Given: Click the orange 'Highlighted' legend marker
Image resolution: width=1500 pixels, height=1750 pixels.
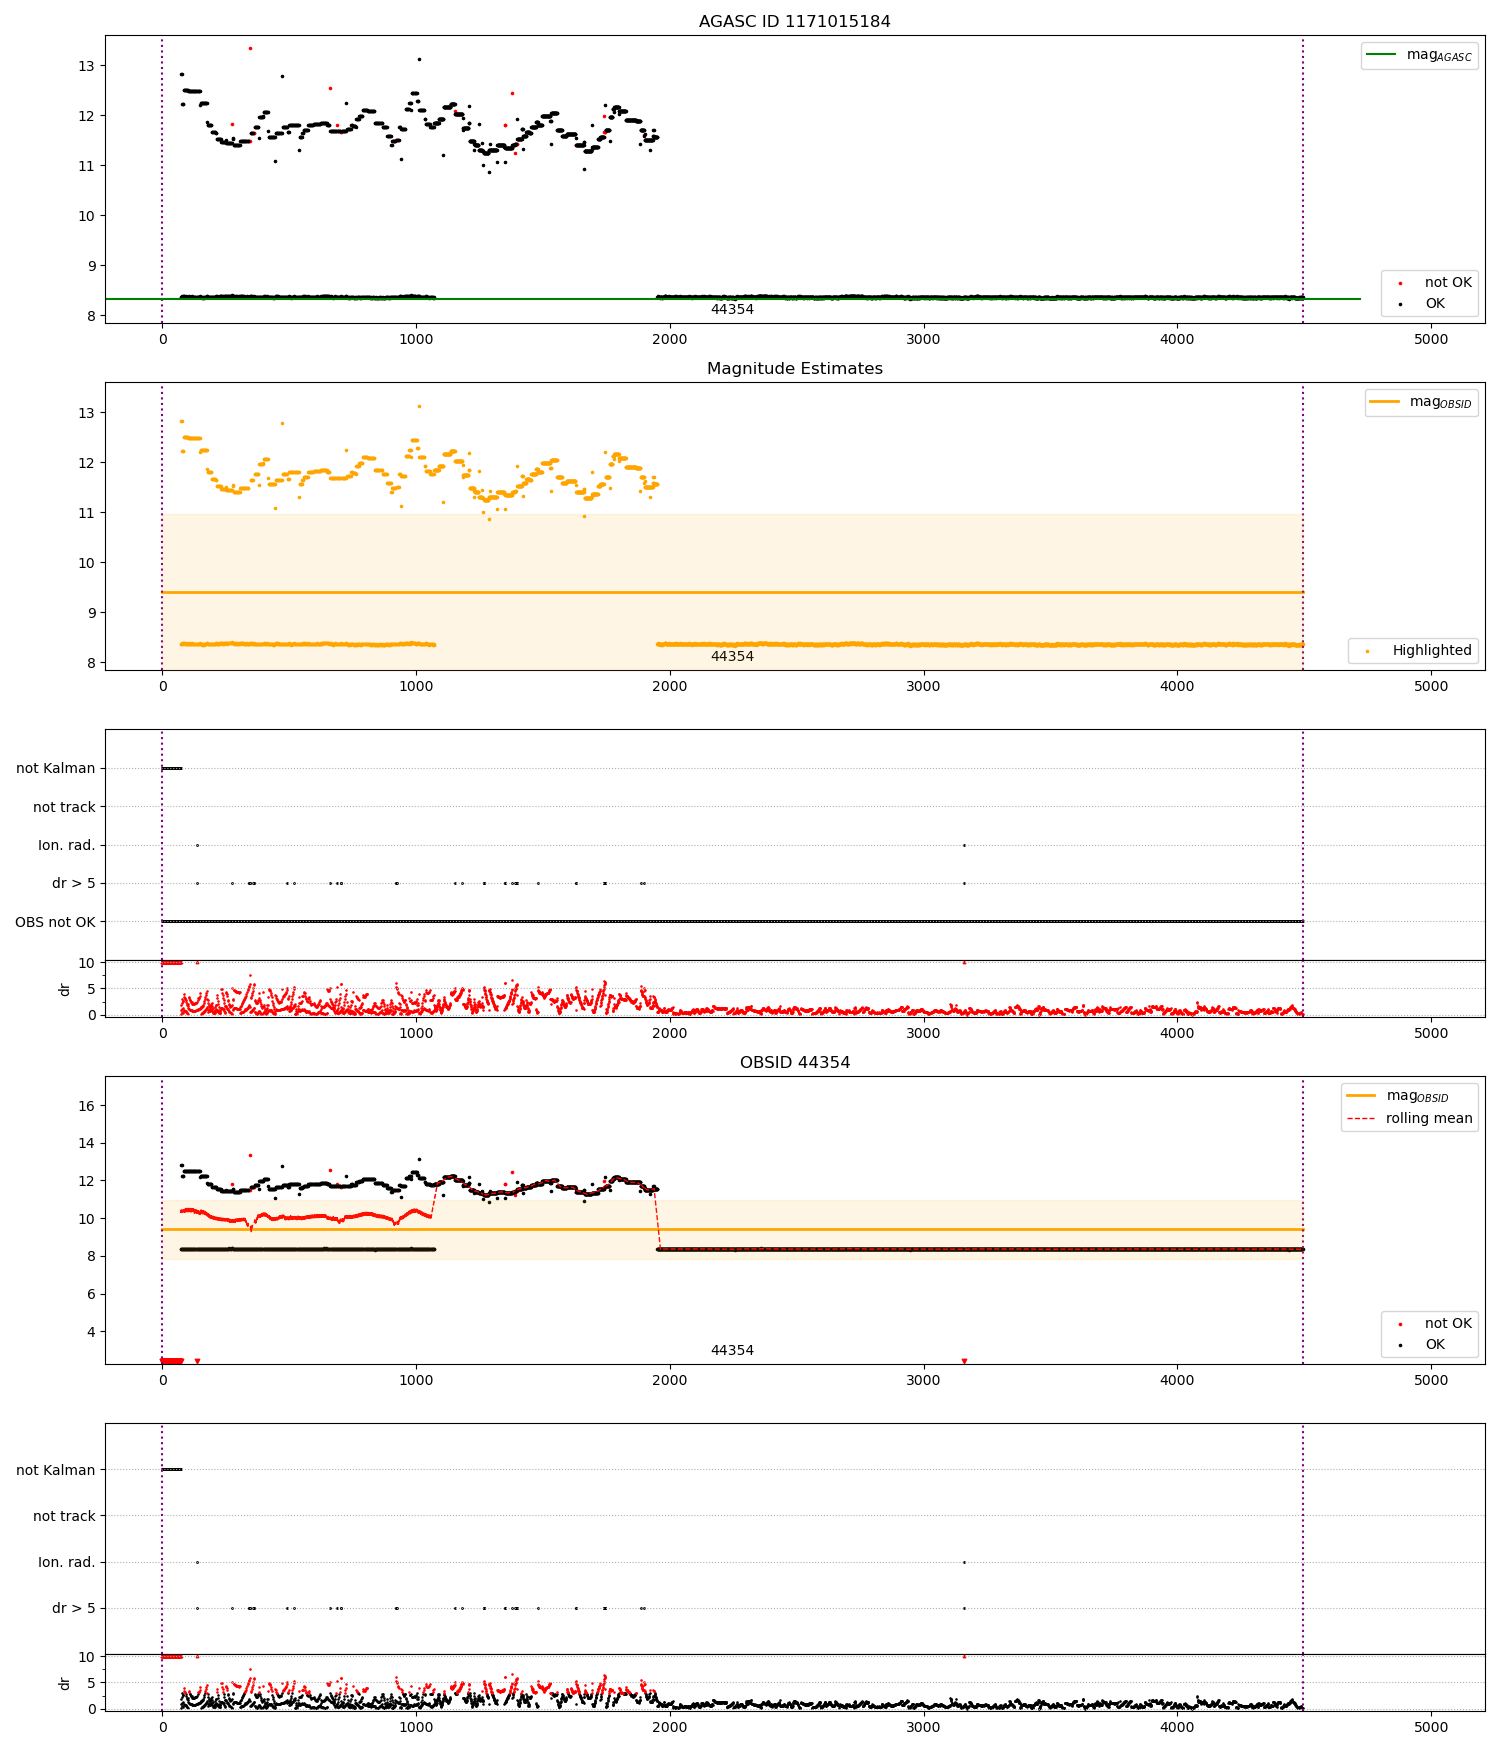Looking at the screenshot, I should point(1367,651).
